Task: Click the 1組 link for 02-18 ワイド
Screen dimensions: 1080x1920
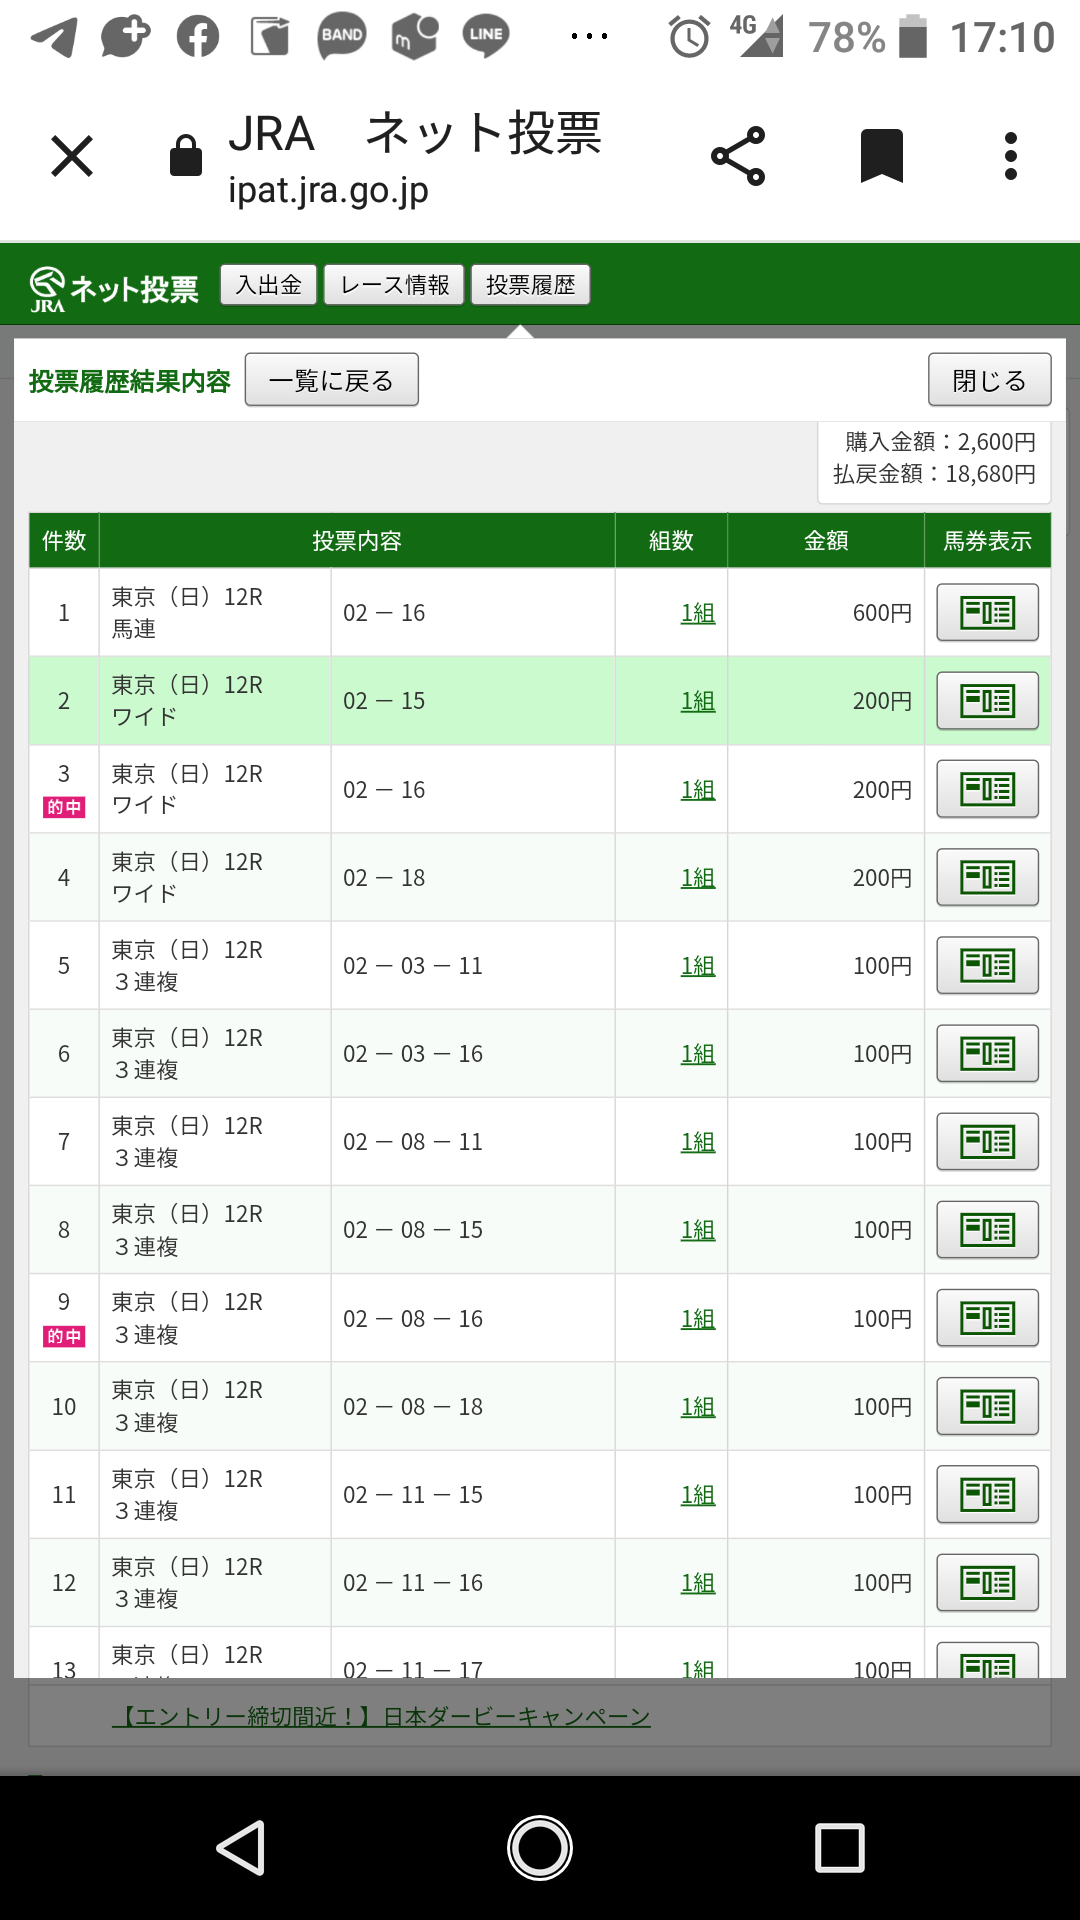Action: [698, 878]
